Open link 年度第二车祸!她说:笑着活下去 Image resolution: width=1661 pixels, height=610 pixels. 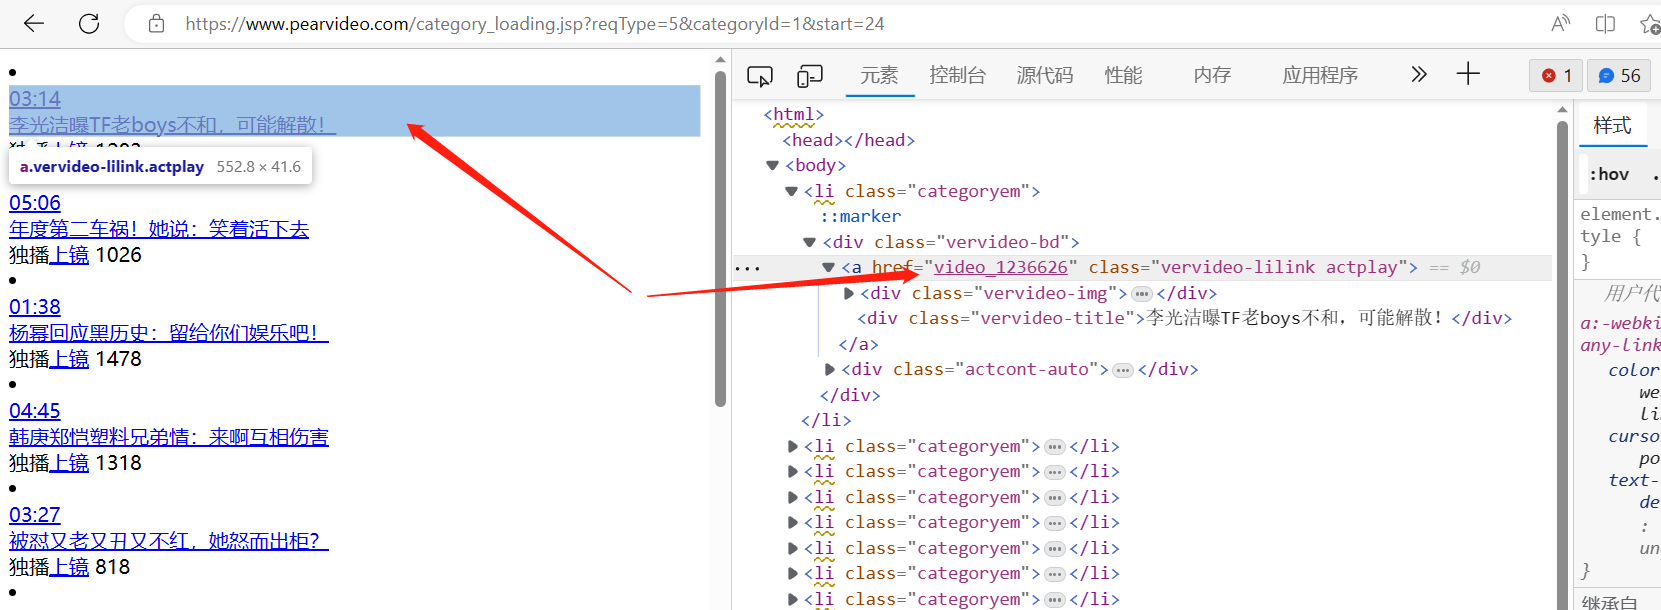pyautogui.click(x=159, y=229)
